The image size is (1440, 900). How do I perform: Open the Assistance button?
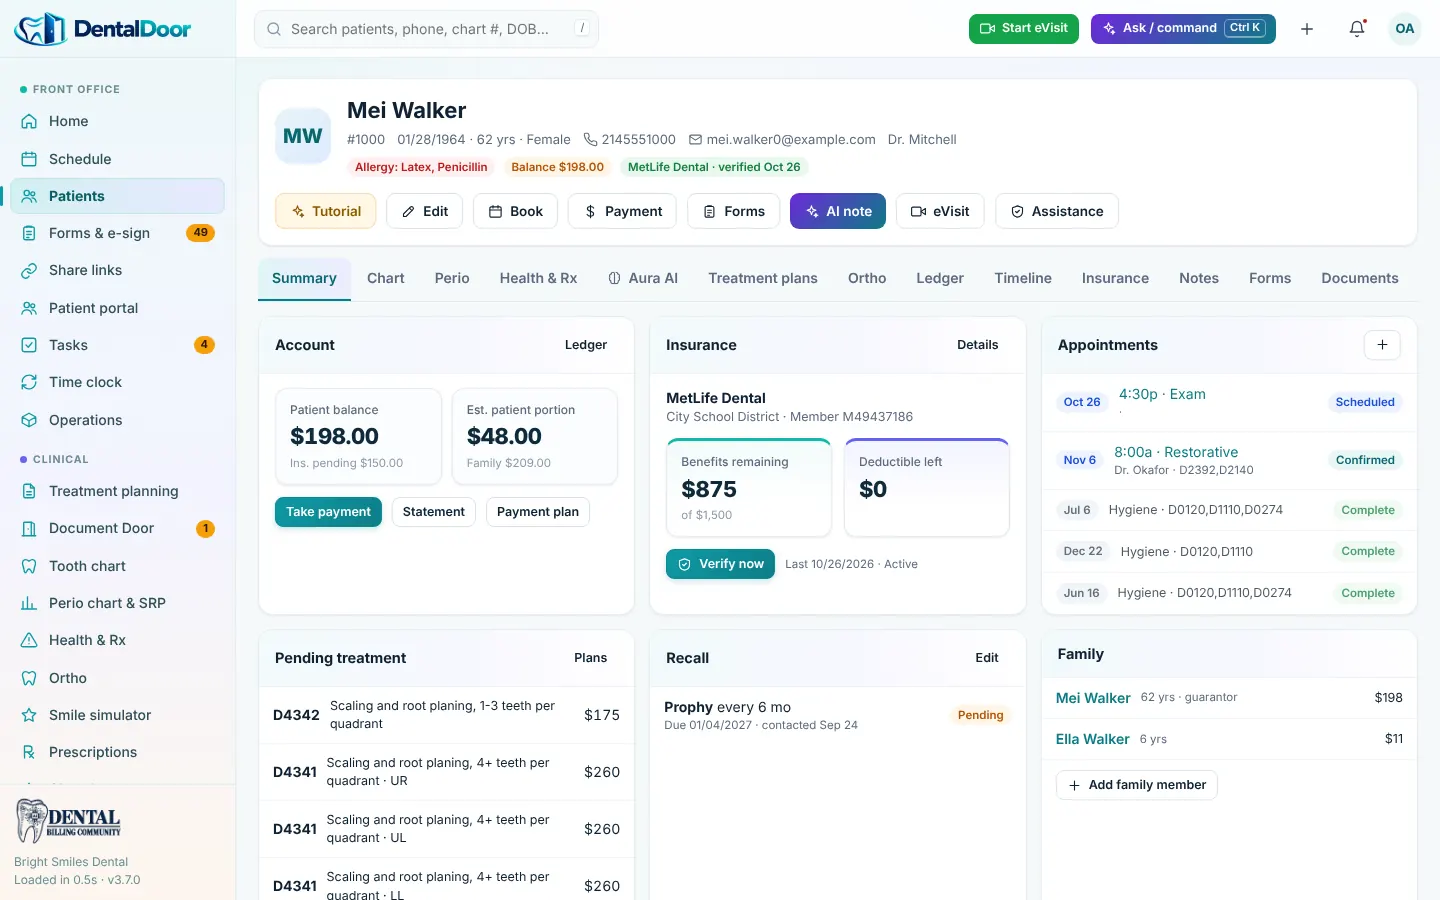coord(1057,211)
